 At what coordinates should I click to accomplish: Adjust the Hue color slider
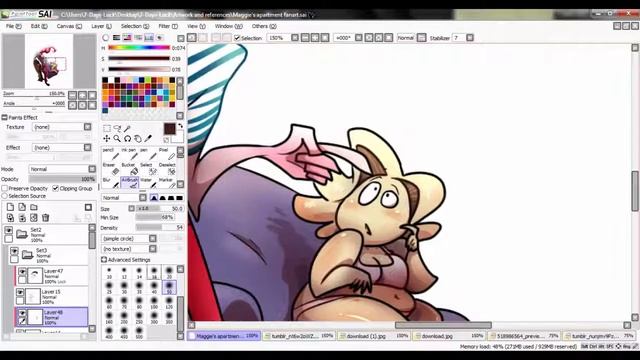[x=139, y=48]
